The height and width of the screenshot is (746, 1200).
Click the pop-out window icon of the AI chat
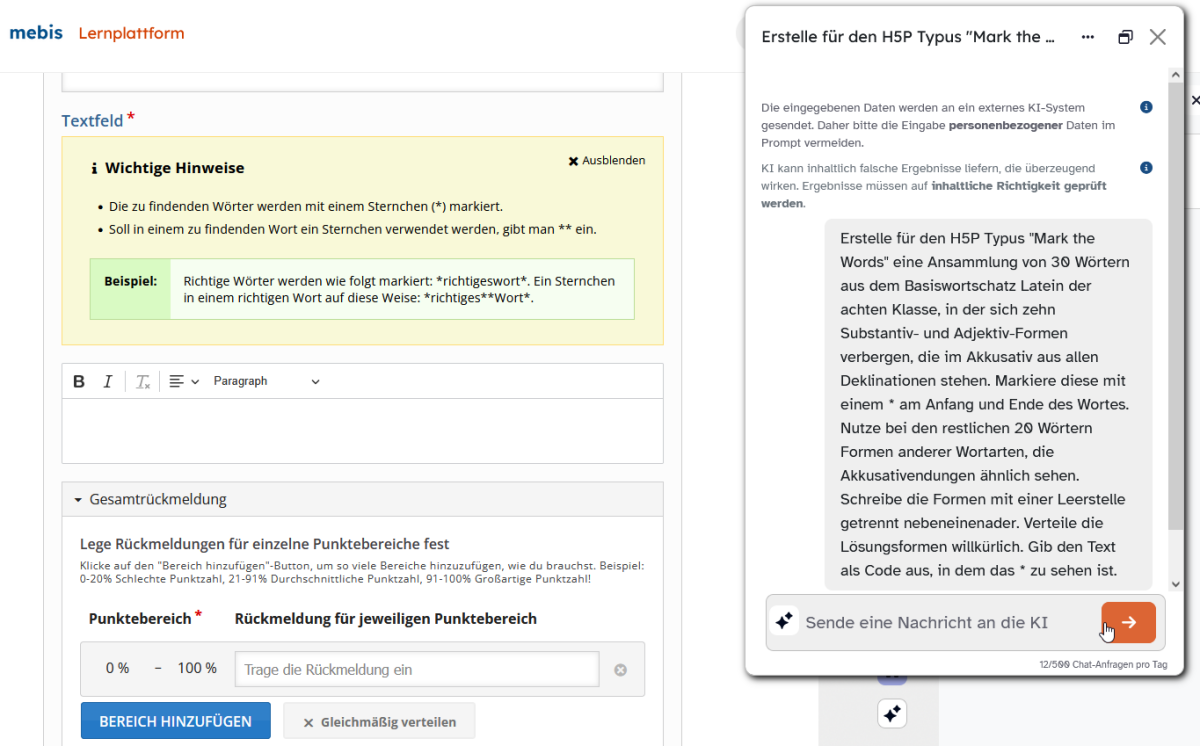[x=1125, y=37]
